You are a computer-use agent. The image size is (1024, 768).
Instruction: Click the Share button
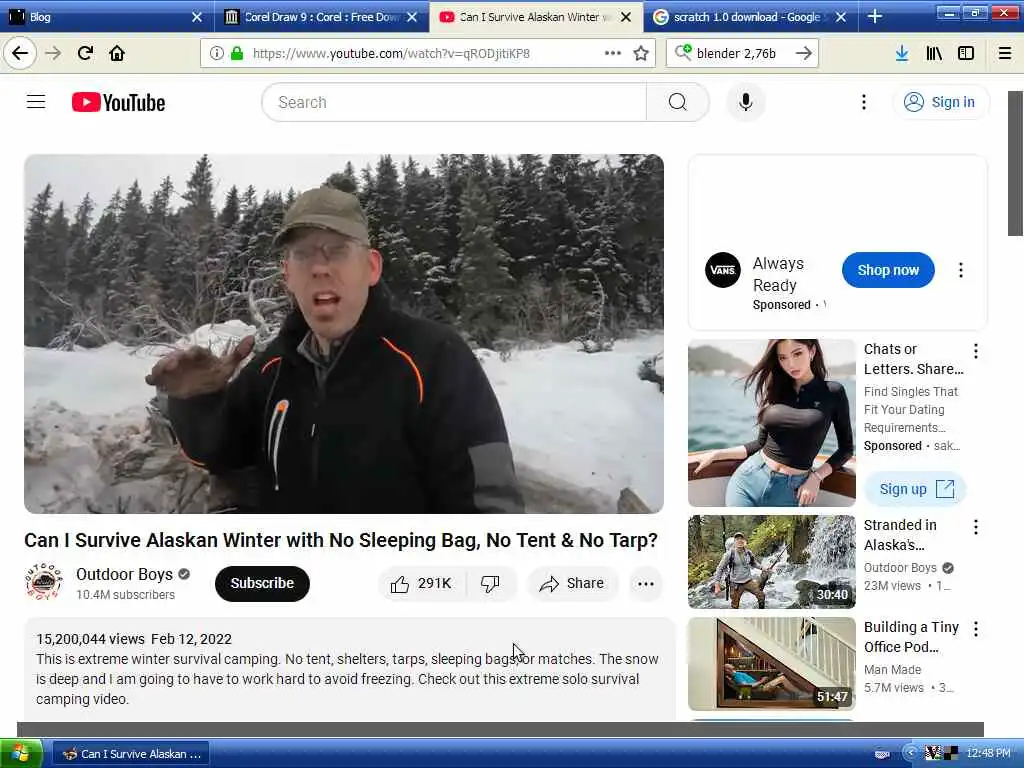572,584
